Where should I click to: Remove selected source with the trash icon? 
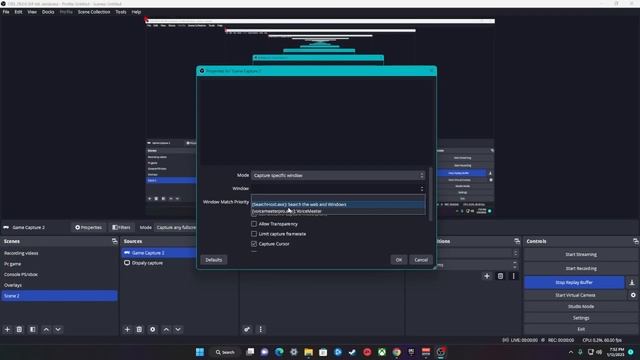pos(139,329)
